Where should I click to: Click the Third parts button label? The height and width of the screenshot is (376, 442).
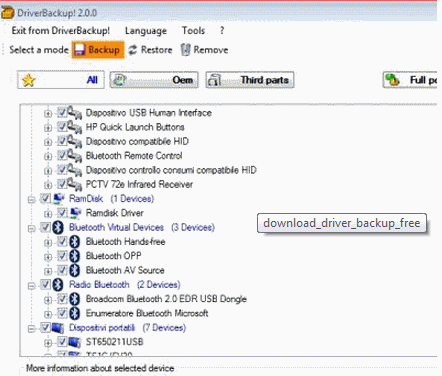coord(265,80)
